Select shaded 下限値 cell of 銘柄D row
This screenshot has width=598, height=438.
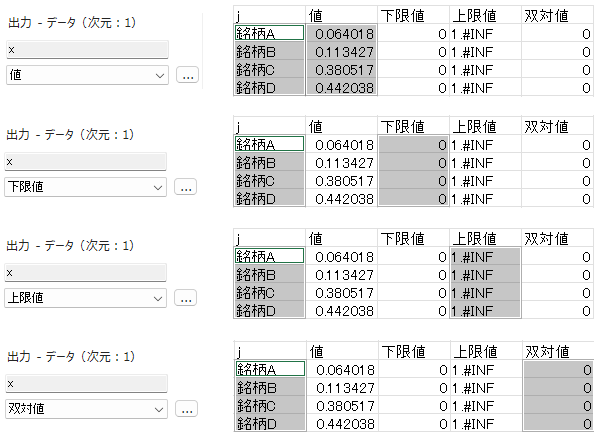pyautogui.click(x=413, y=198)
